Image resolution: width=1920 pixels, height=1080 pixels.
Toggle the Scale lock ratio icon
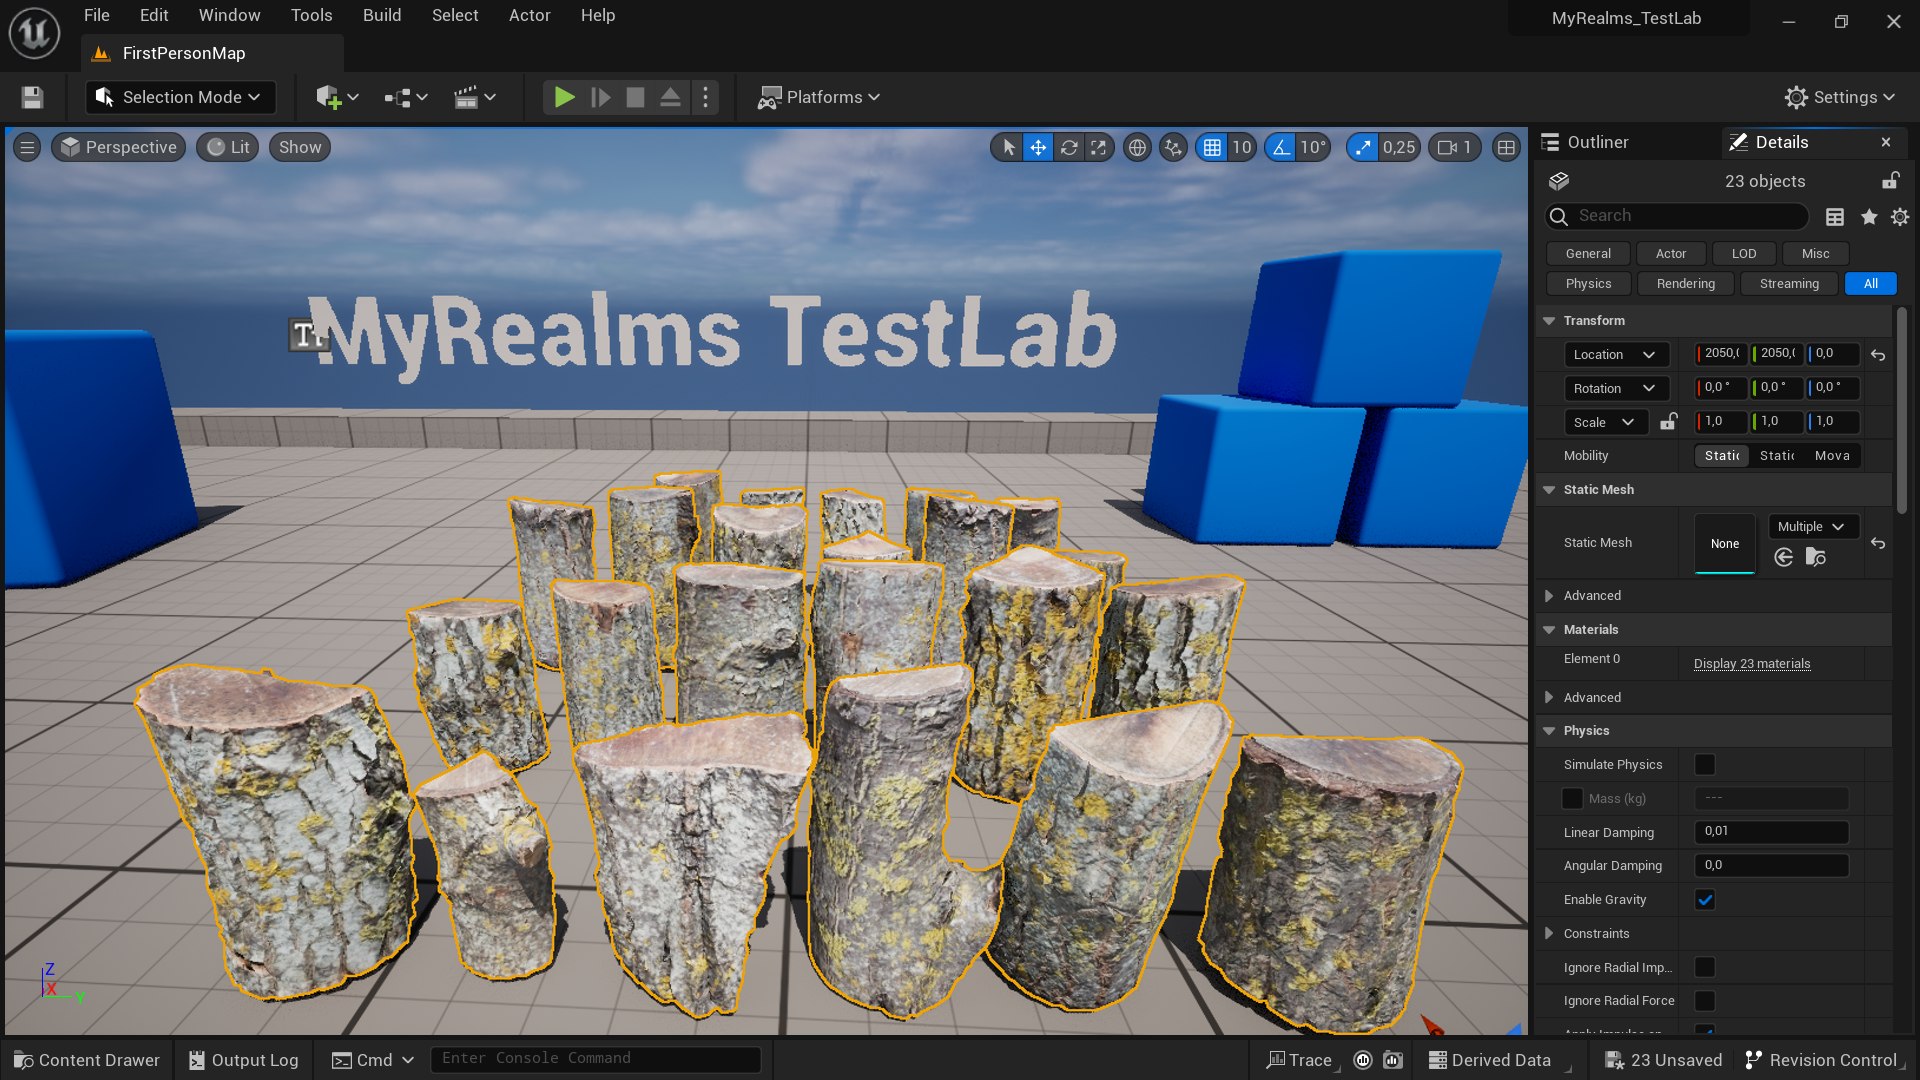[x=1668, y=422]
